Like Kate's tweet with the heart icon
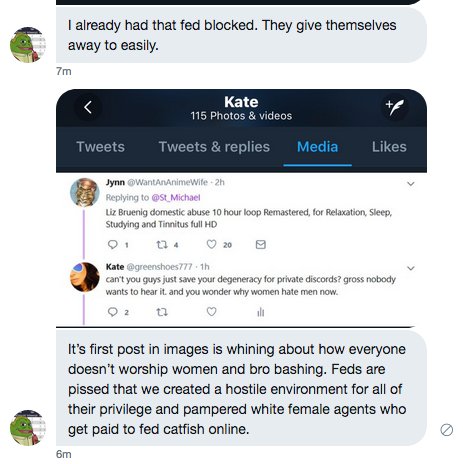463x464 pixels. coord(211,312)
